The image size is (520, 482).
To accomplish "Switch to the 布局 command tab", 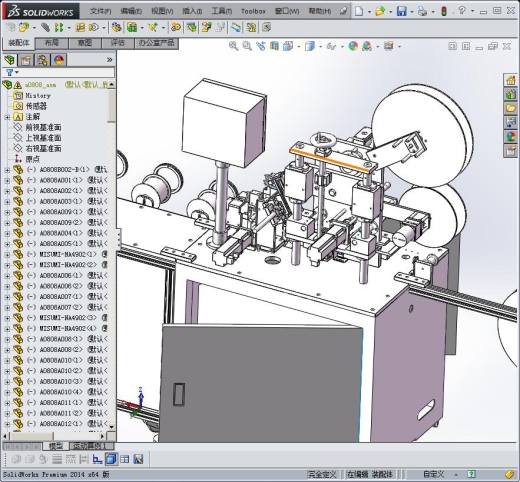I will [52, 43].
